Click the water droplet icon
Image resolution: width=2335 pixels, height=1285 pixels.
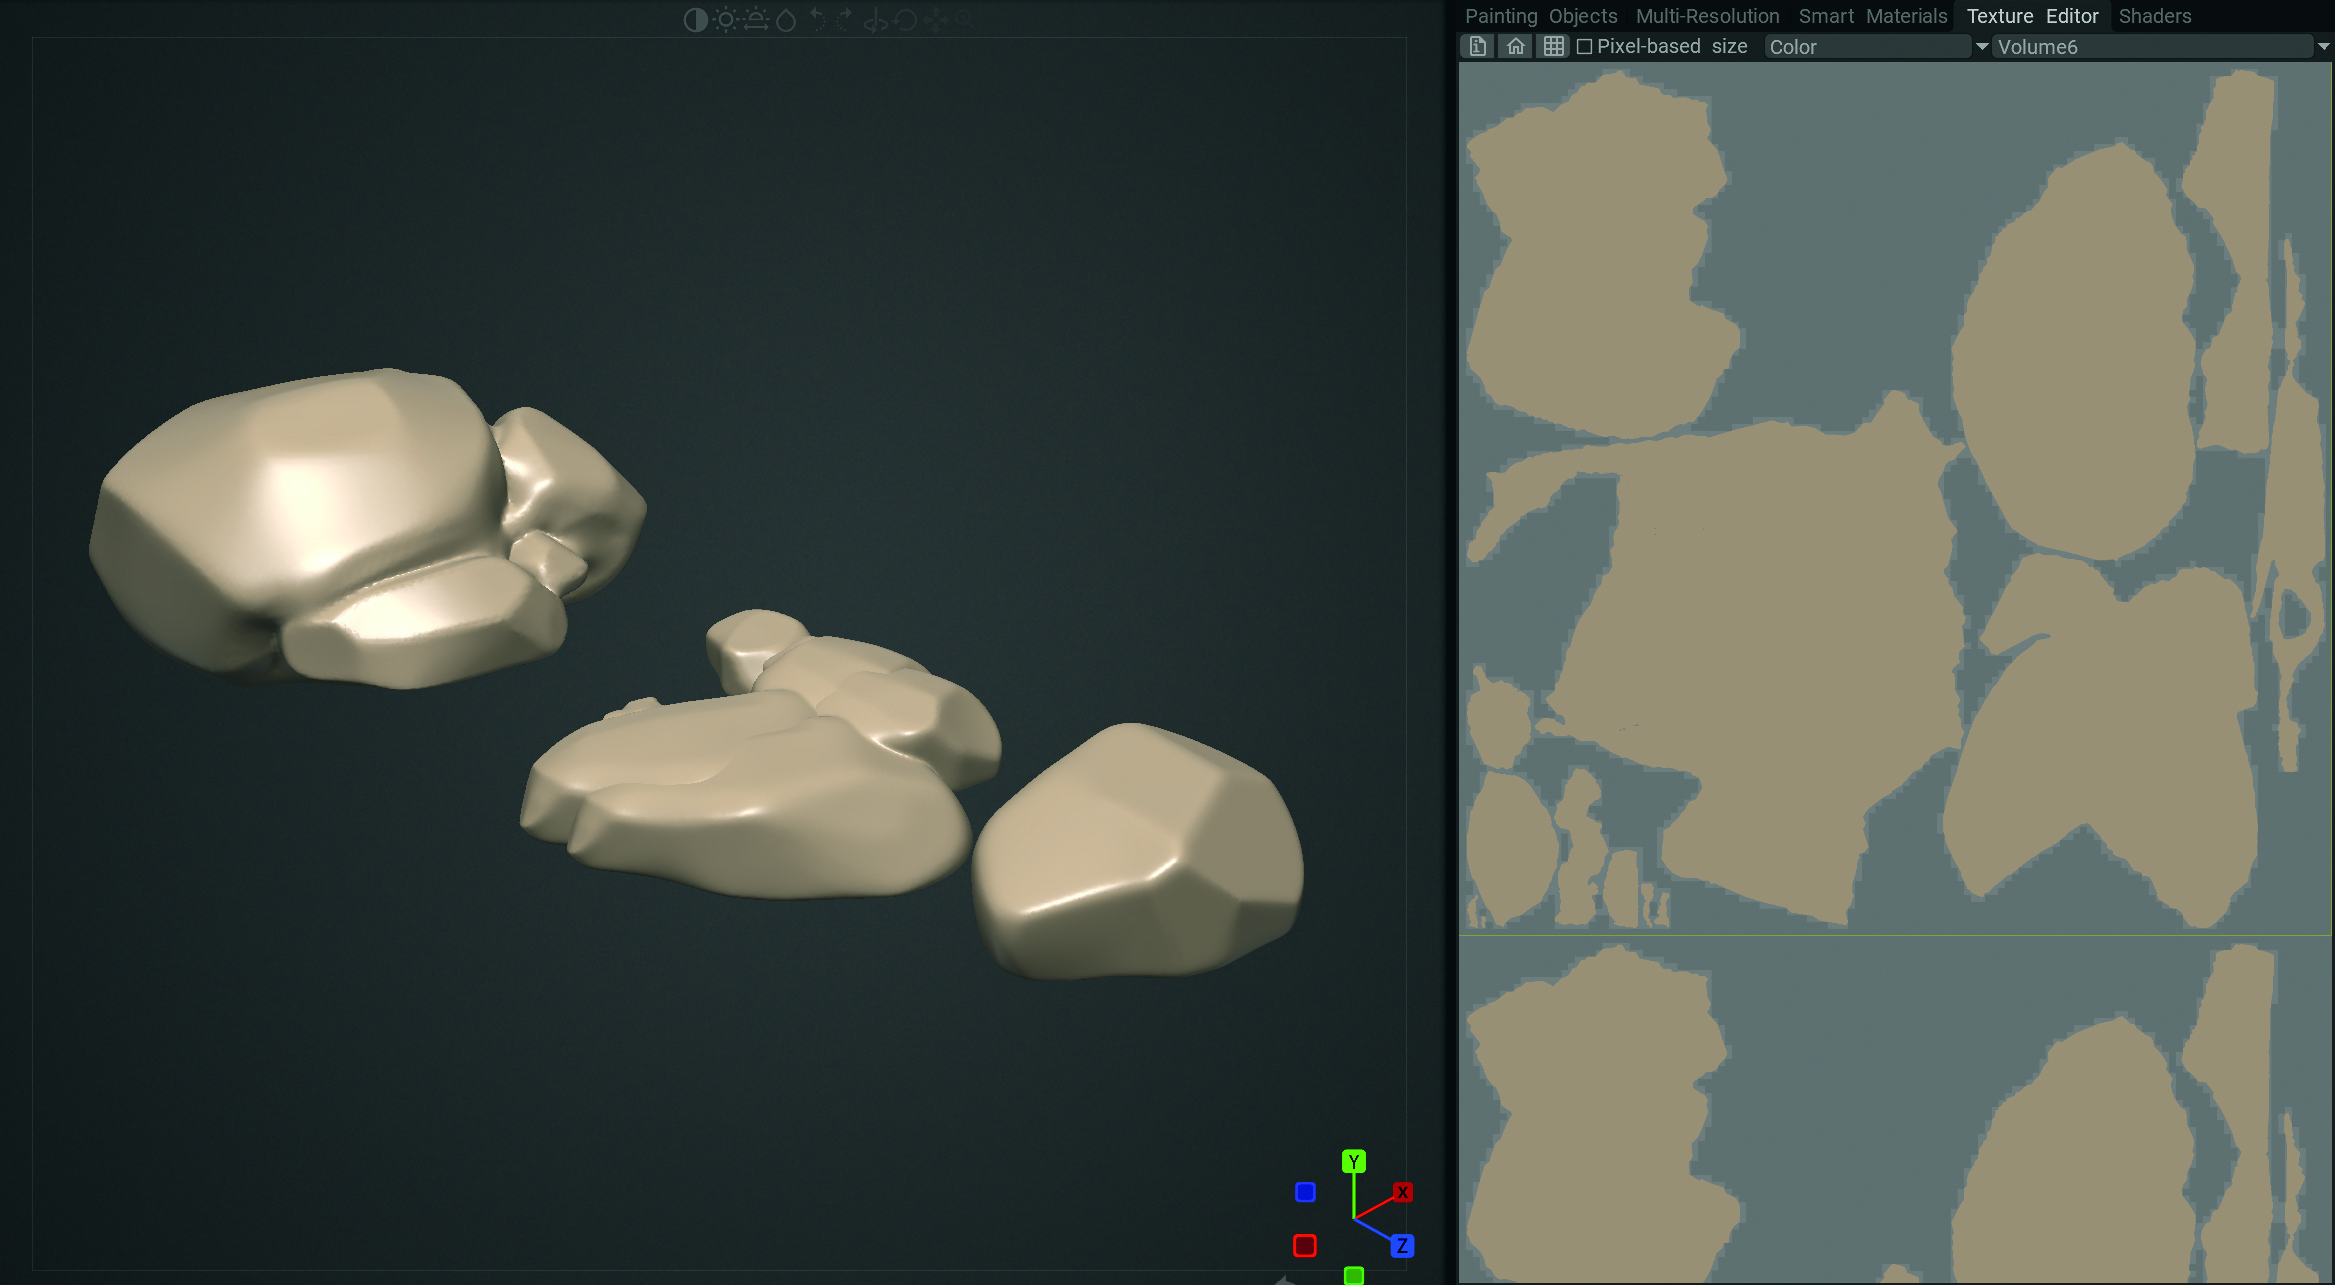click(786, 20)
